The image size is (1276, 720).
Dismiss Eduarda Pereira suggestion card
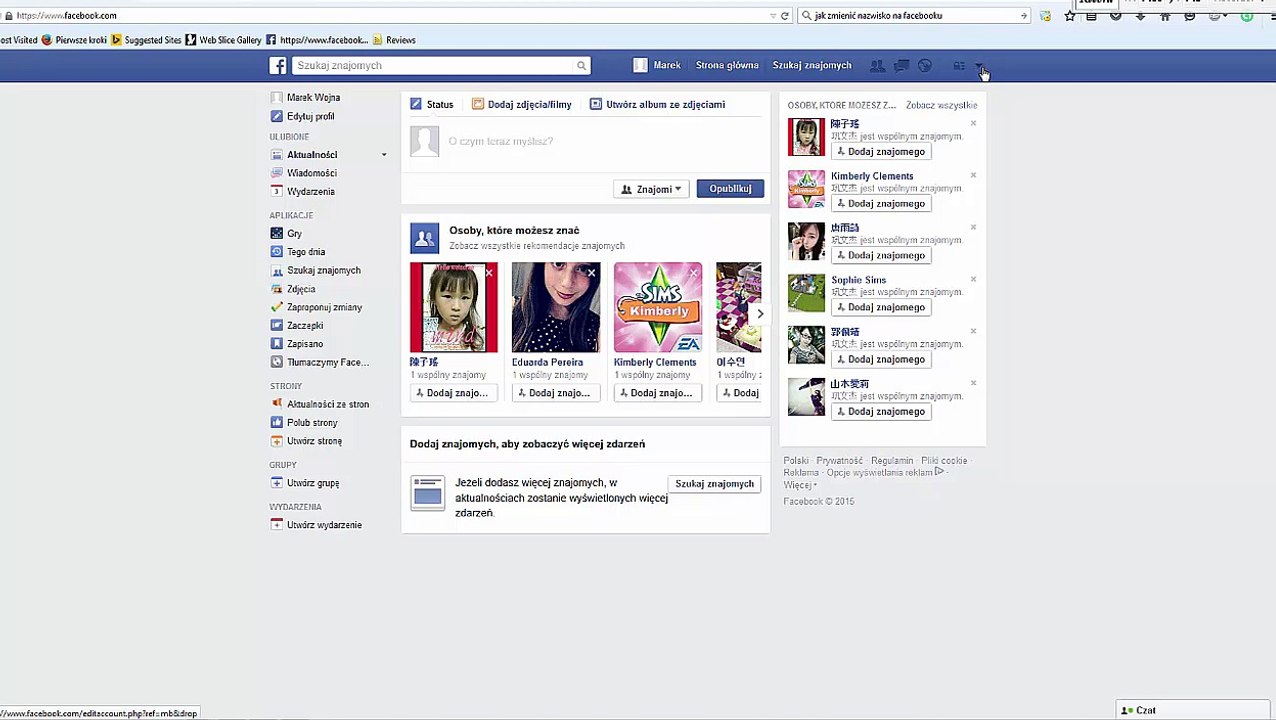(x=592, y=272)
